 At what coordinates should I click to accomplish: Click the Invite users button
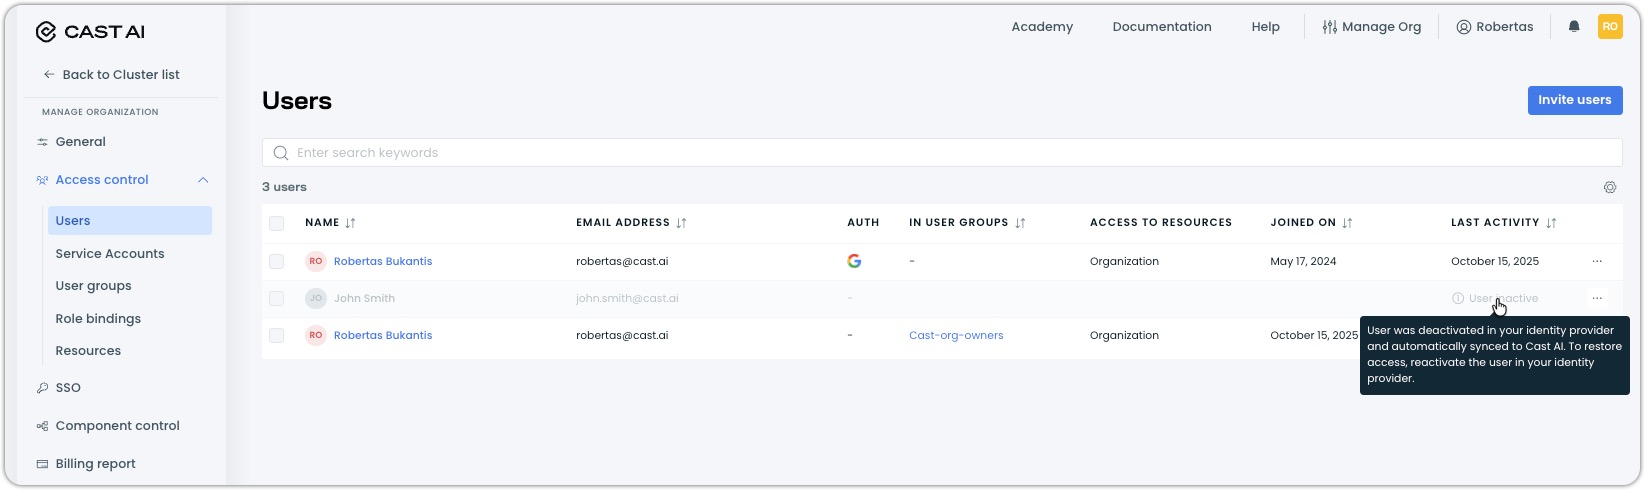tap(1574, 100)
